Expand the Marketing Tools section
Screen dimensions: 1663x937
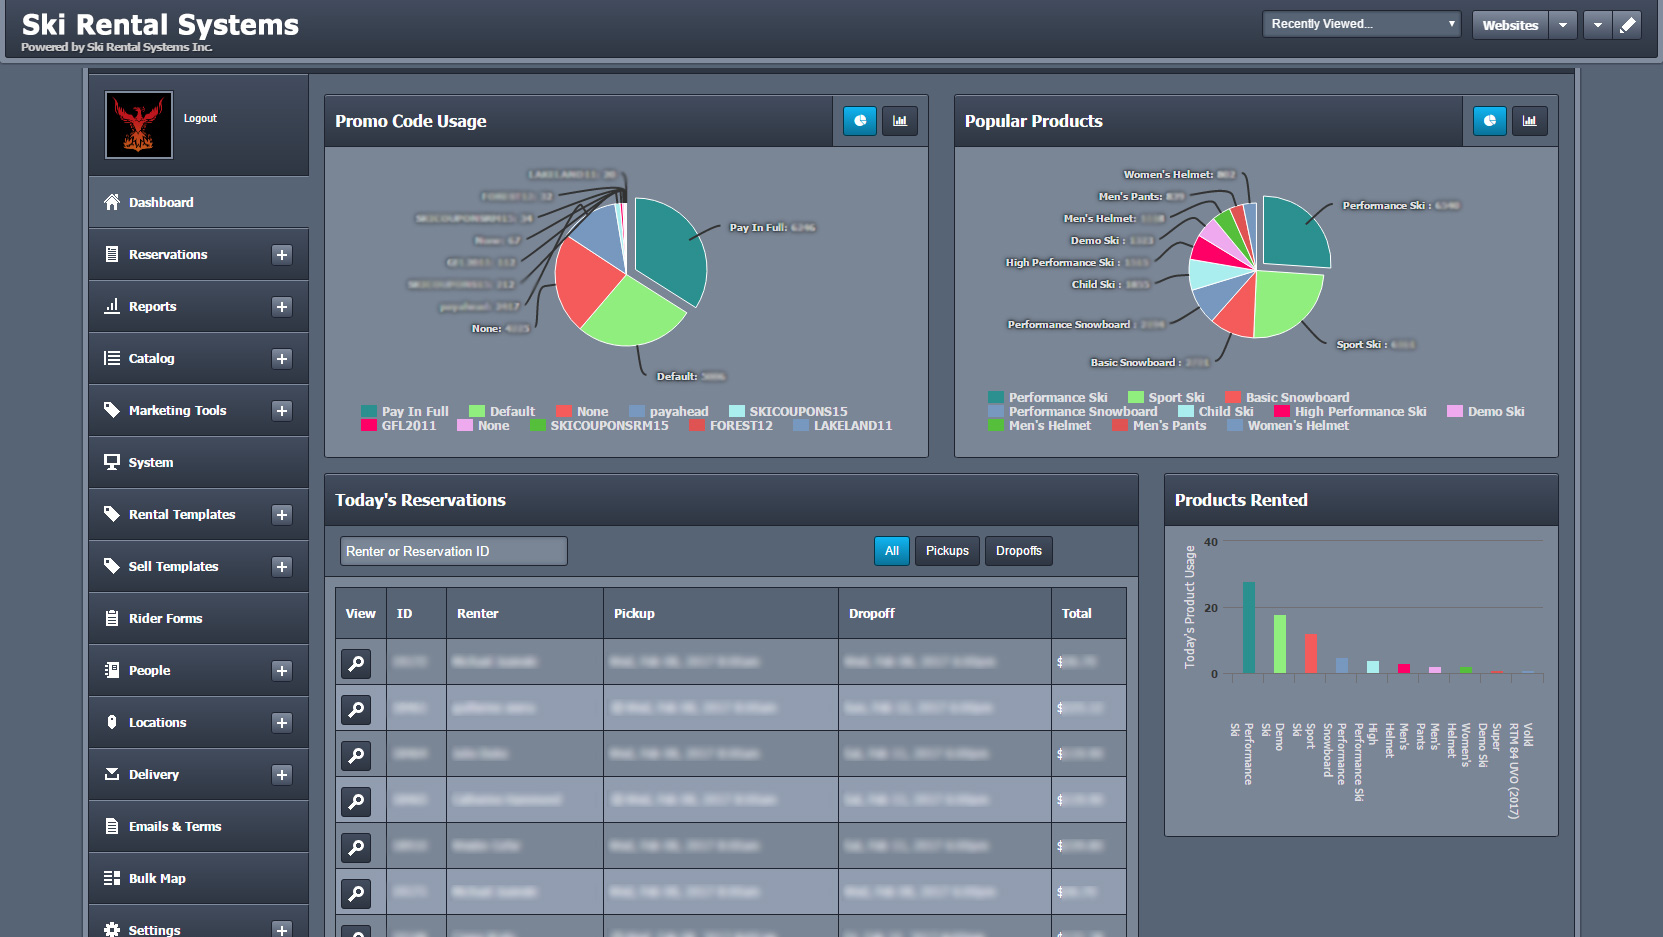tap(282, 410)
